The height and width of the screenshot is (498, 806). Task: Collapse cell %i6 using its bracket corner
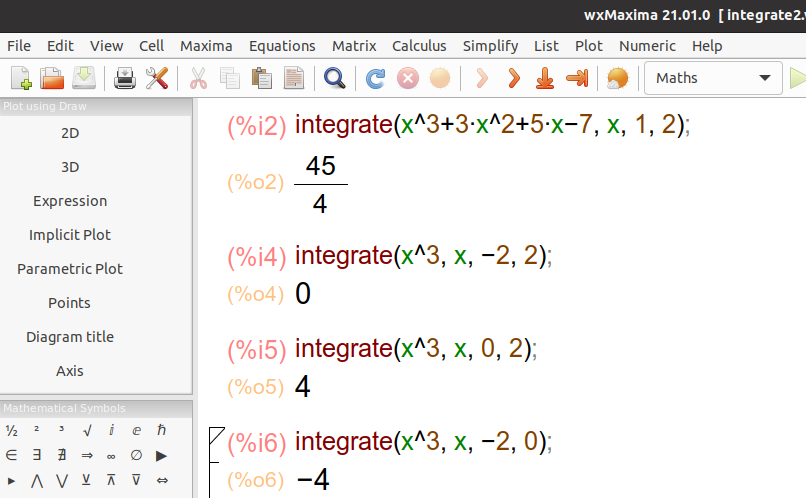pyautogui.click(x=216, y=435)
